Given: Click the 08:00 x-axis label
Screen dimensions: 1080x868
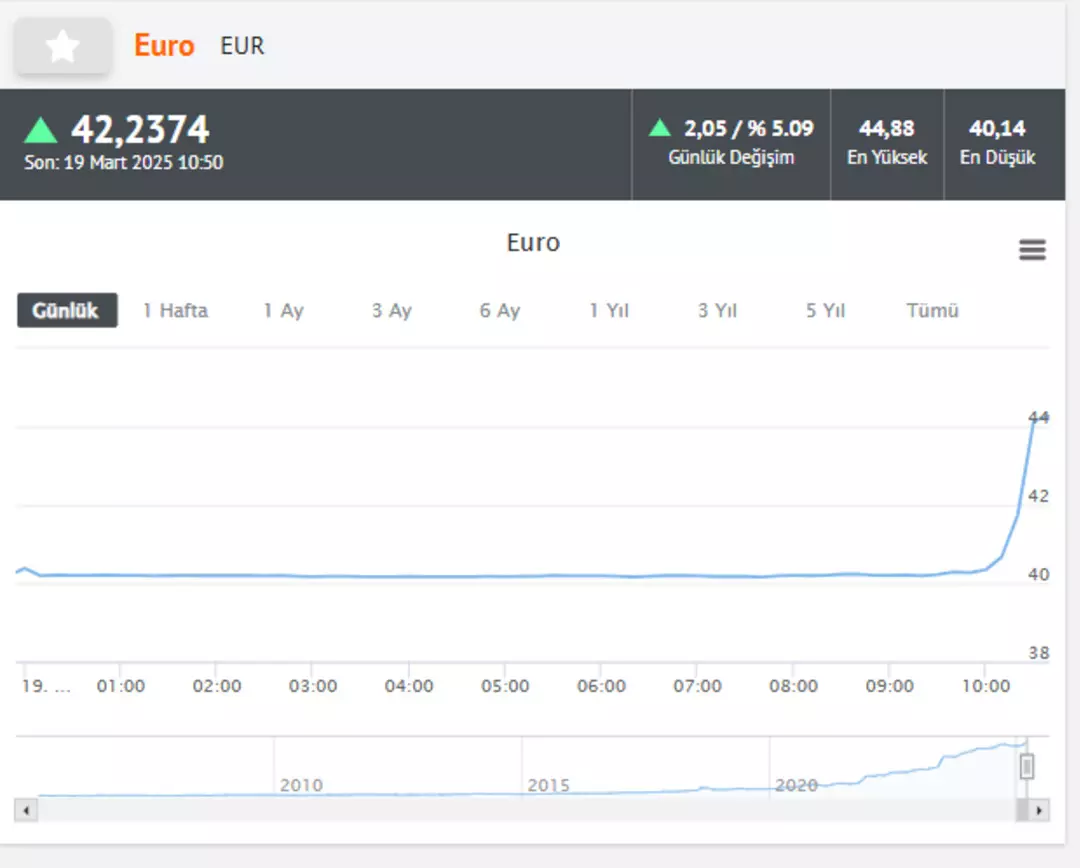Looking at the screenshot, I should 793,686.
